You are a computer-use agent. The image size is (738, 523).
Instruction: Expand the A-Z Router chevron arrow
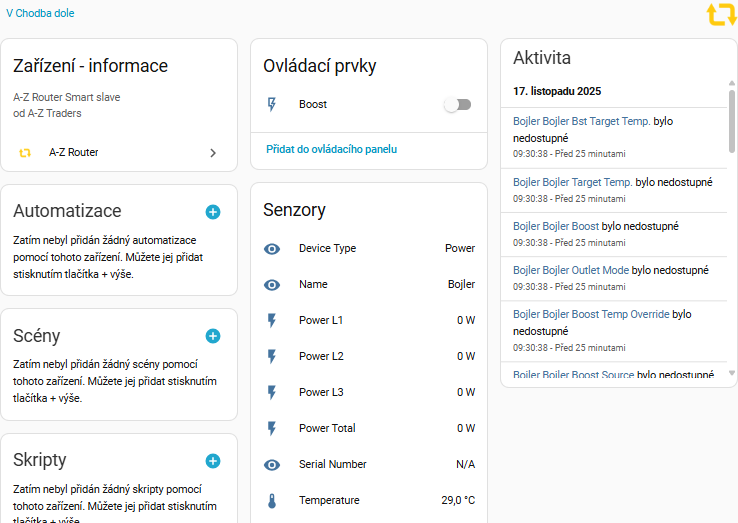pos(212,153)
